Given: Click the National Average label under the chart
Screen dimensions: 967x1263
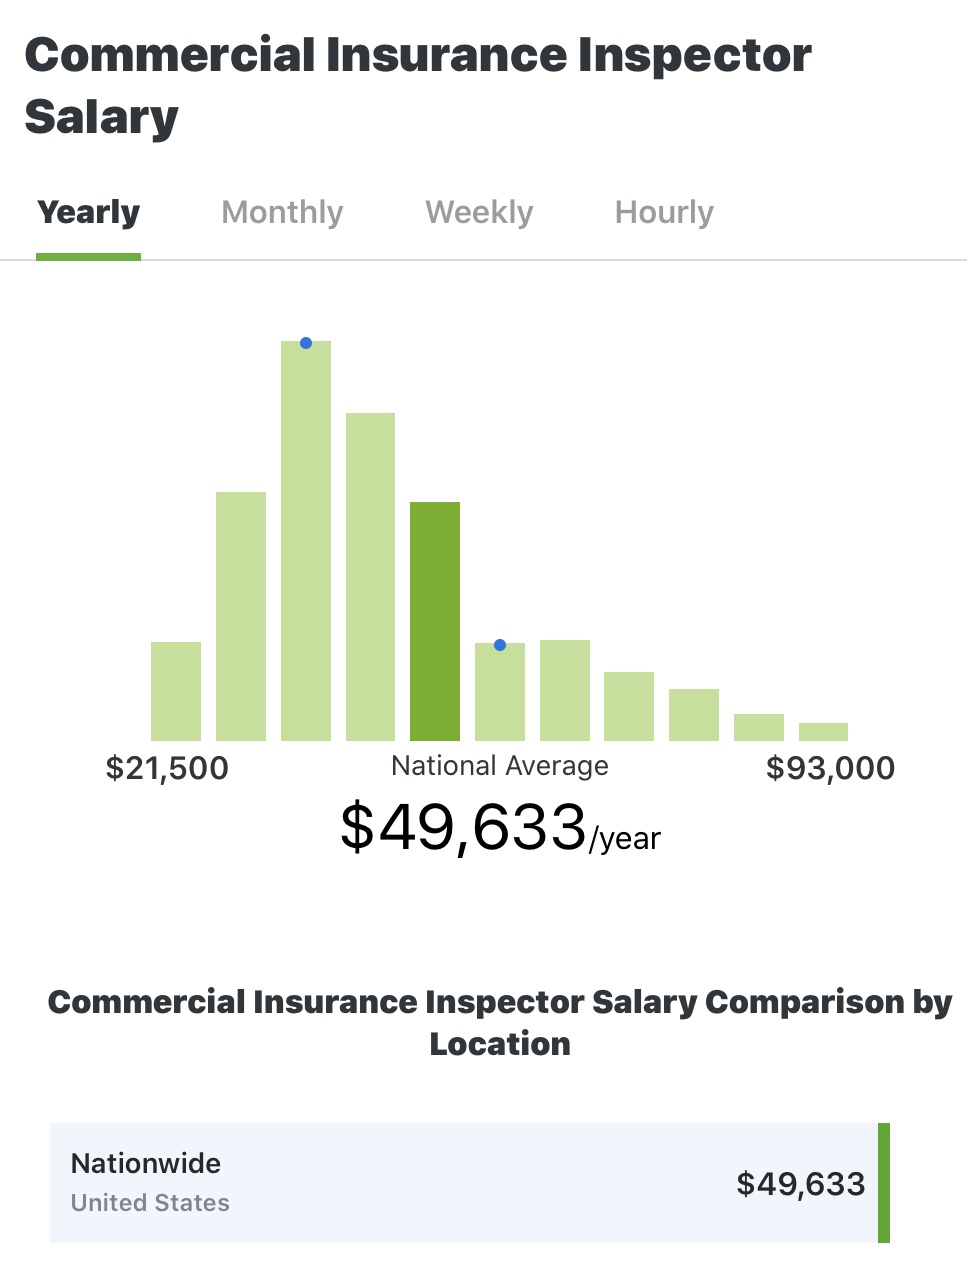Looking at the screenshot, I should (500, 766).
